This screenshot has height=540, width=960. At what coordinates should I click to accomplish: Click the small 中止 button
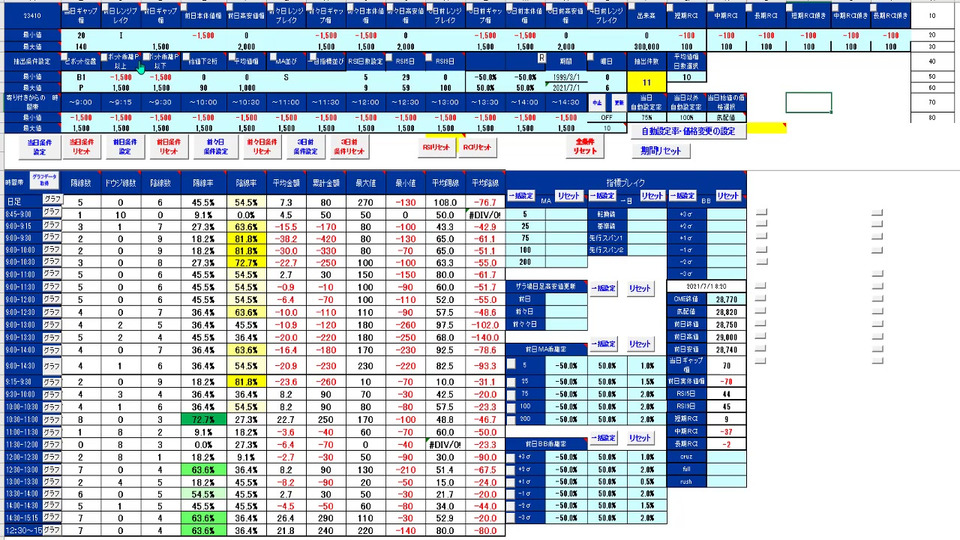(597, 103)
